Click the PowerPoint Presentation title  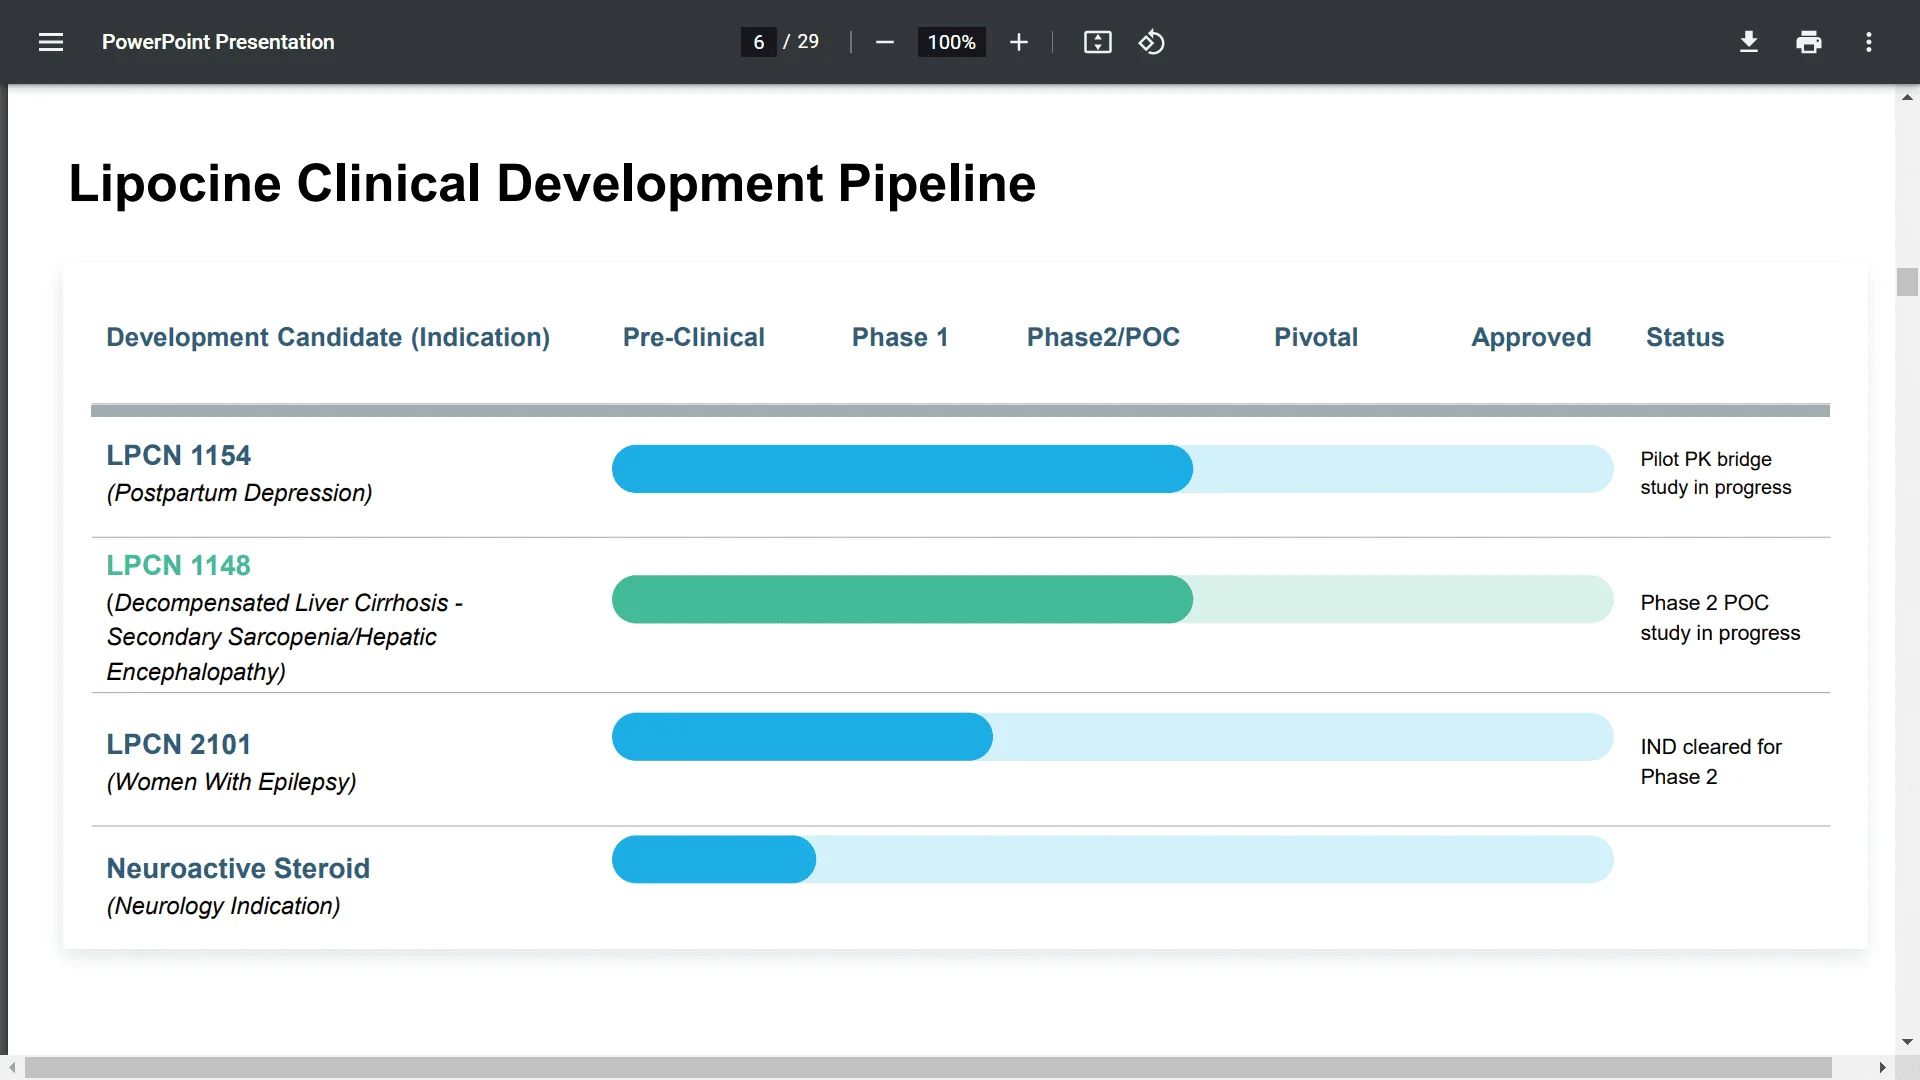(x=218, y=42)
